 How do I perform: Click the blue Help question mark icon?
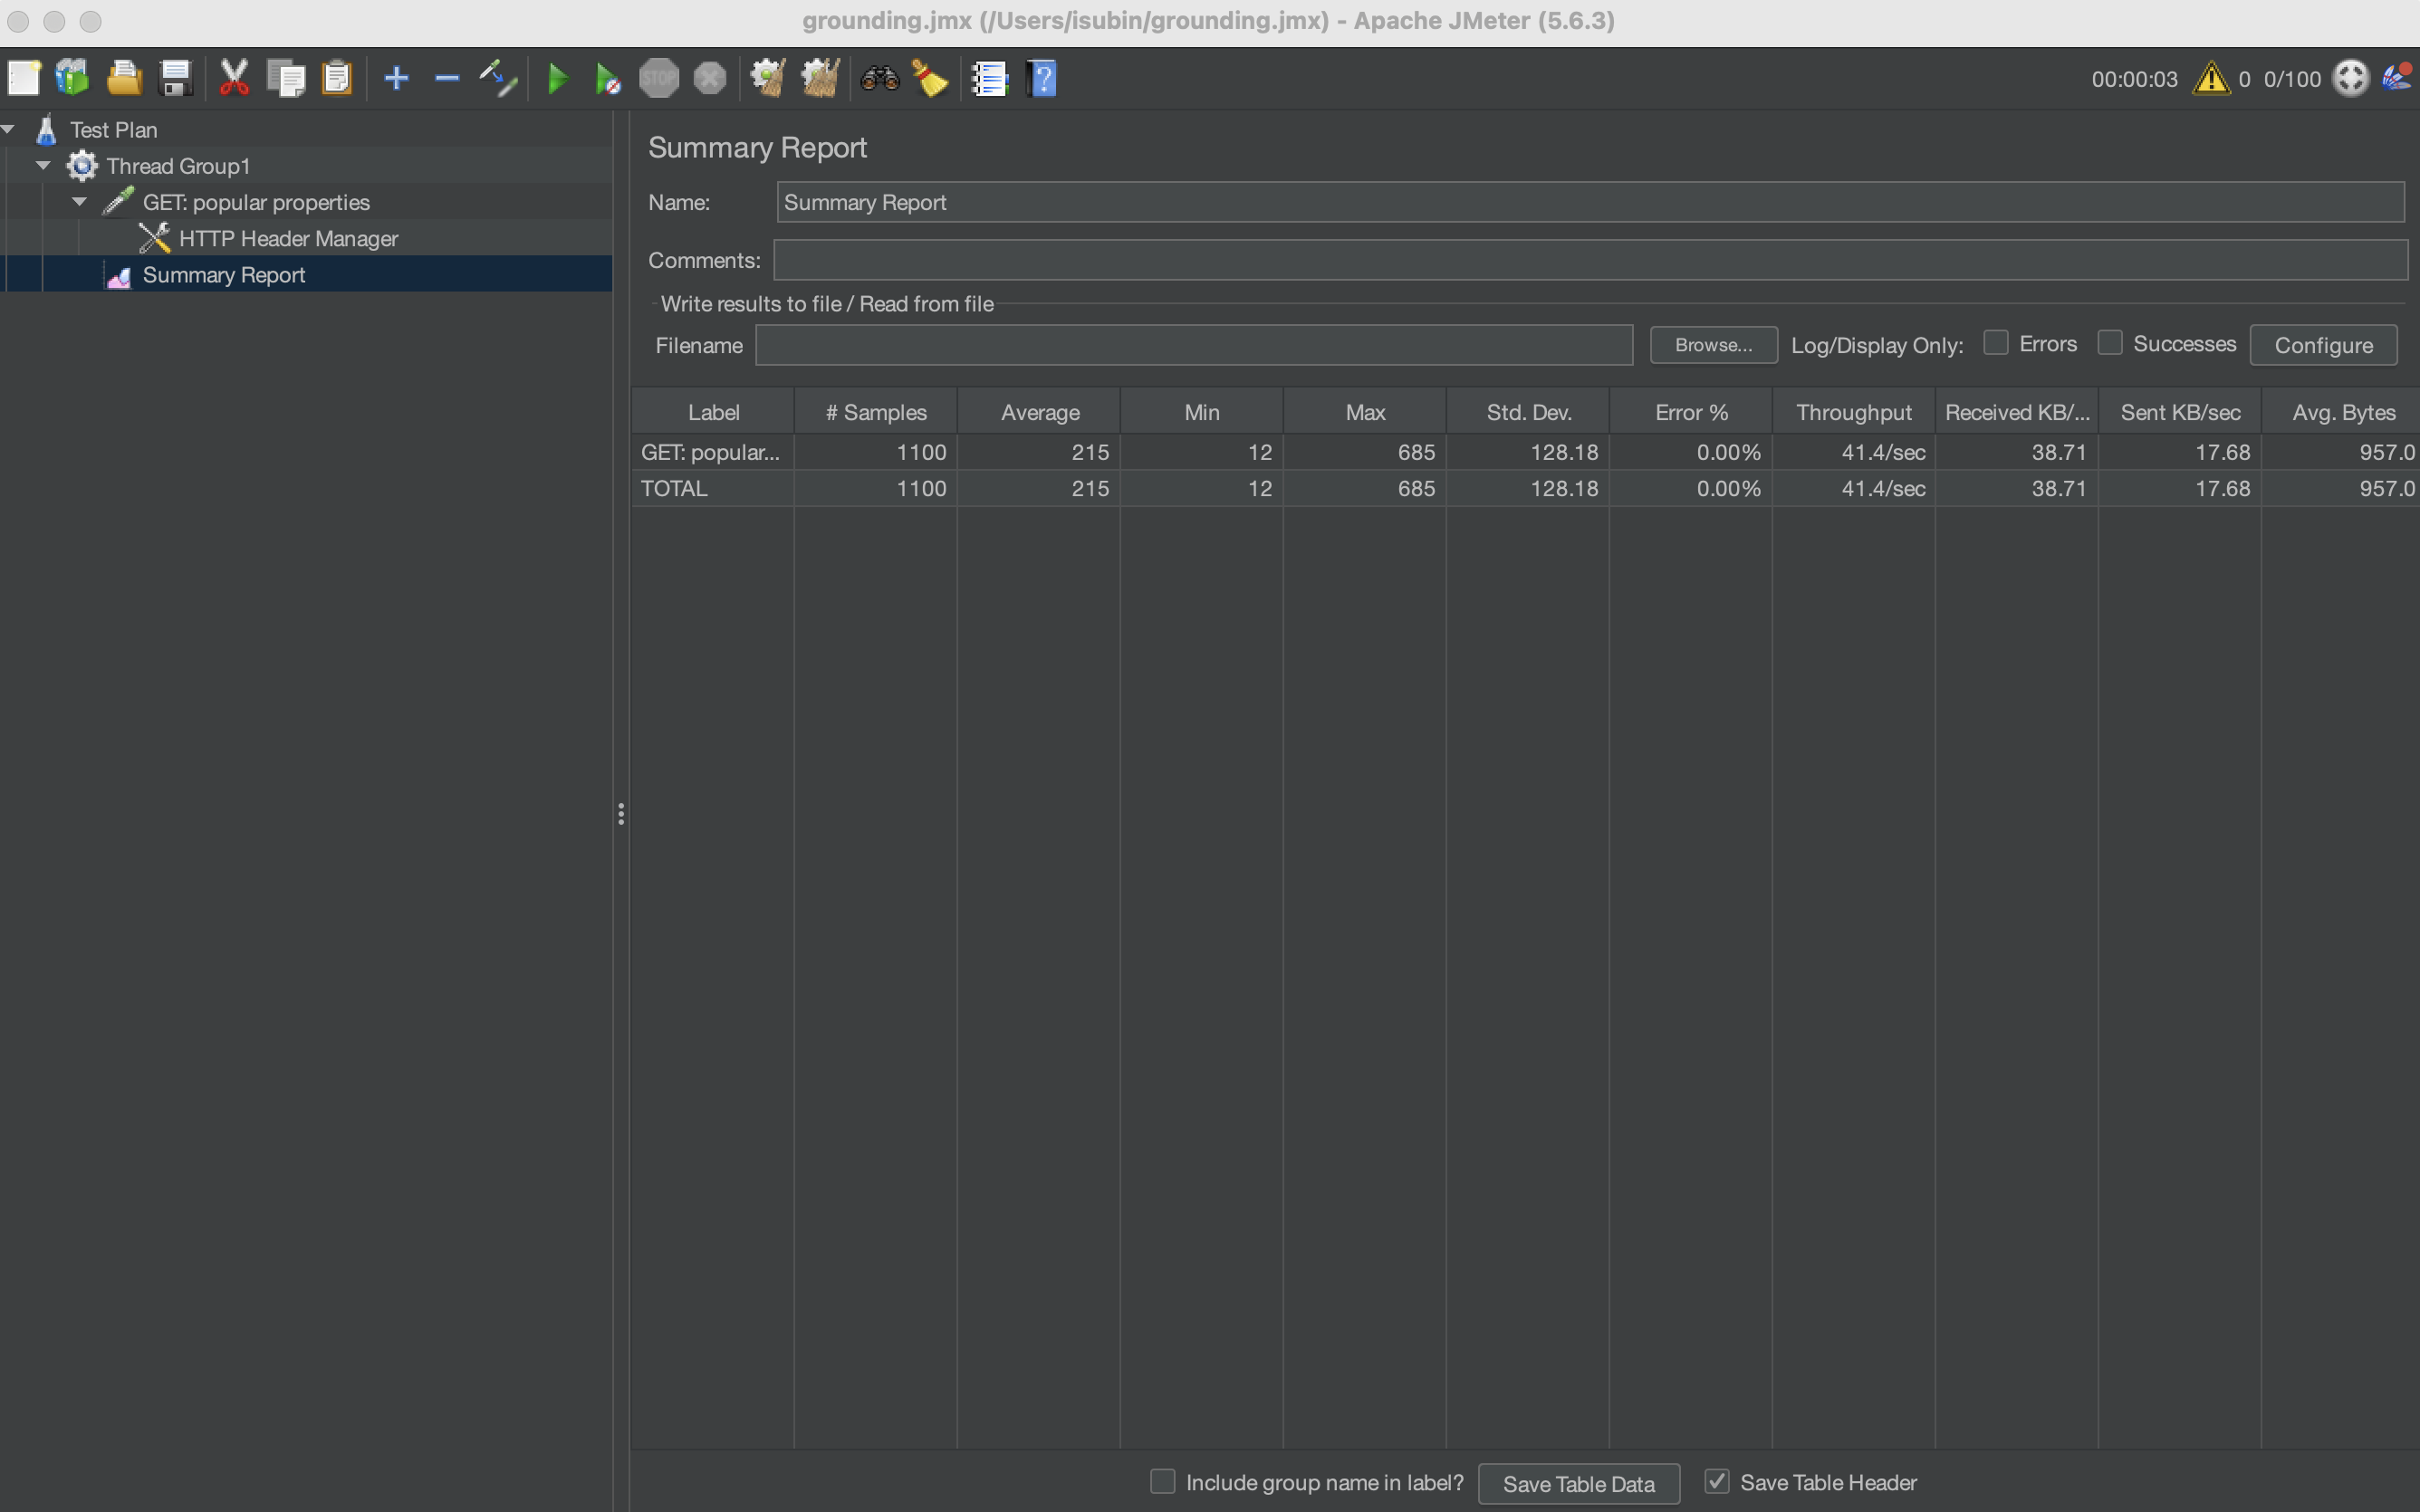pos(1041,78)
